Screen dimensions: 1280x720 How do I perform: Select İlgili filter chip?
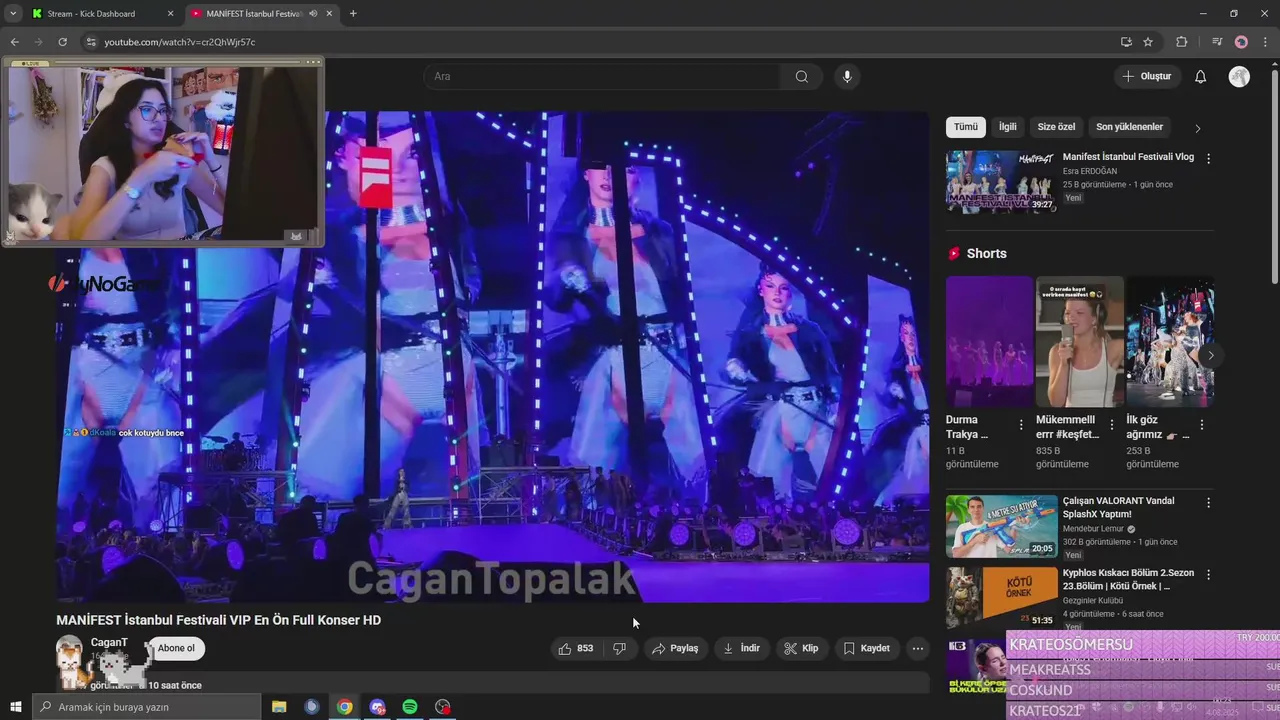1007,127
